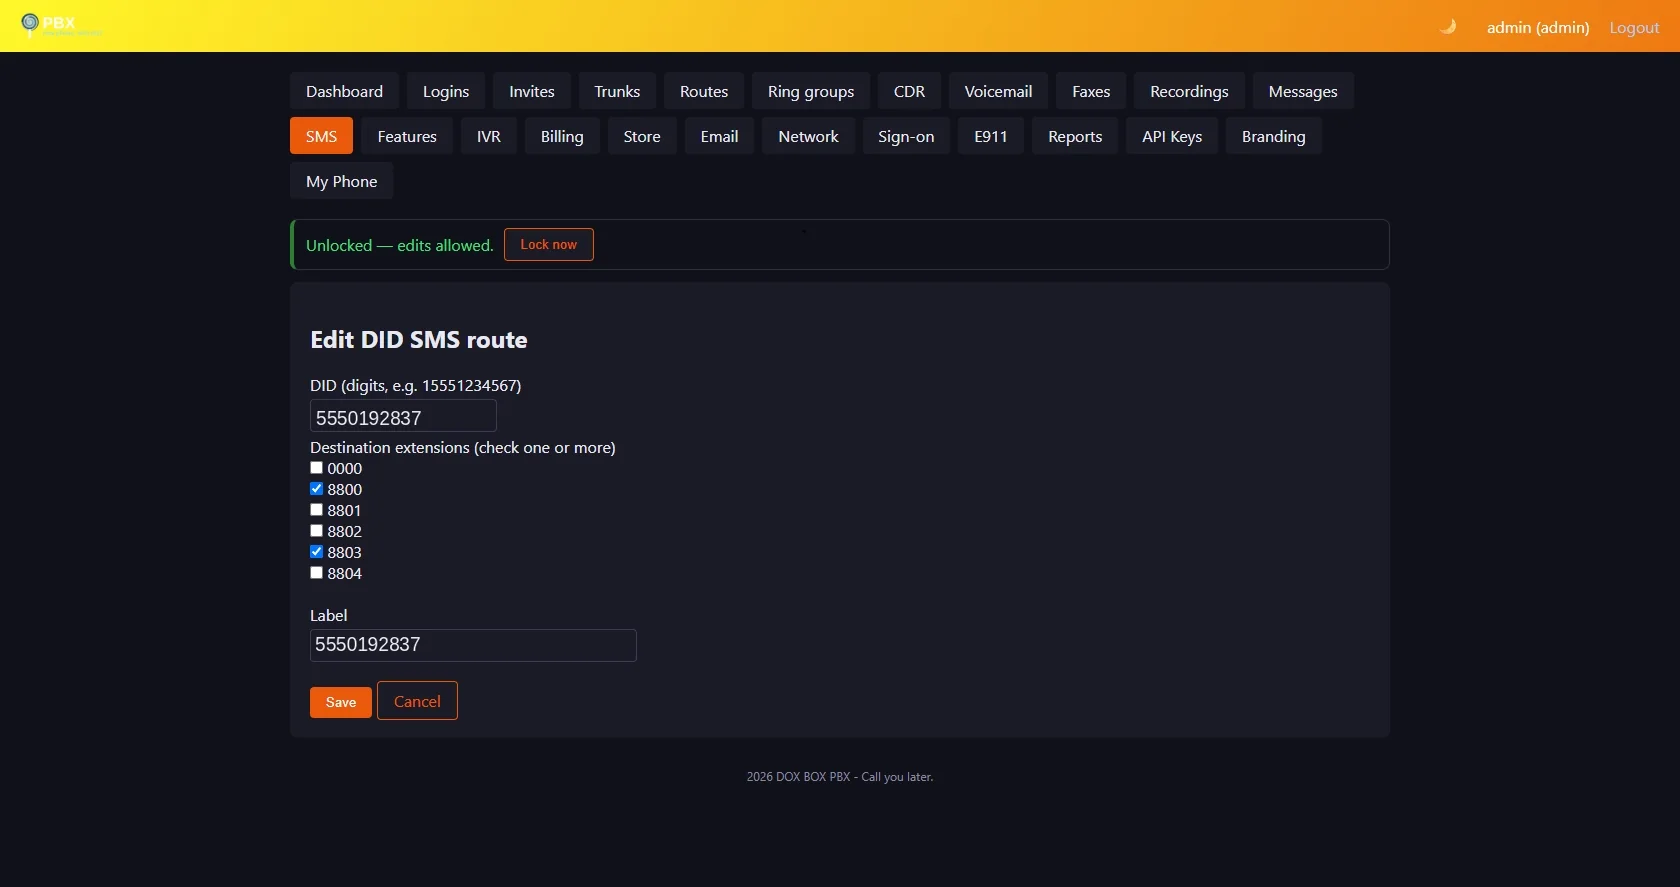Check the 8801 extension checkbox

click(x=316, y=509)
